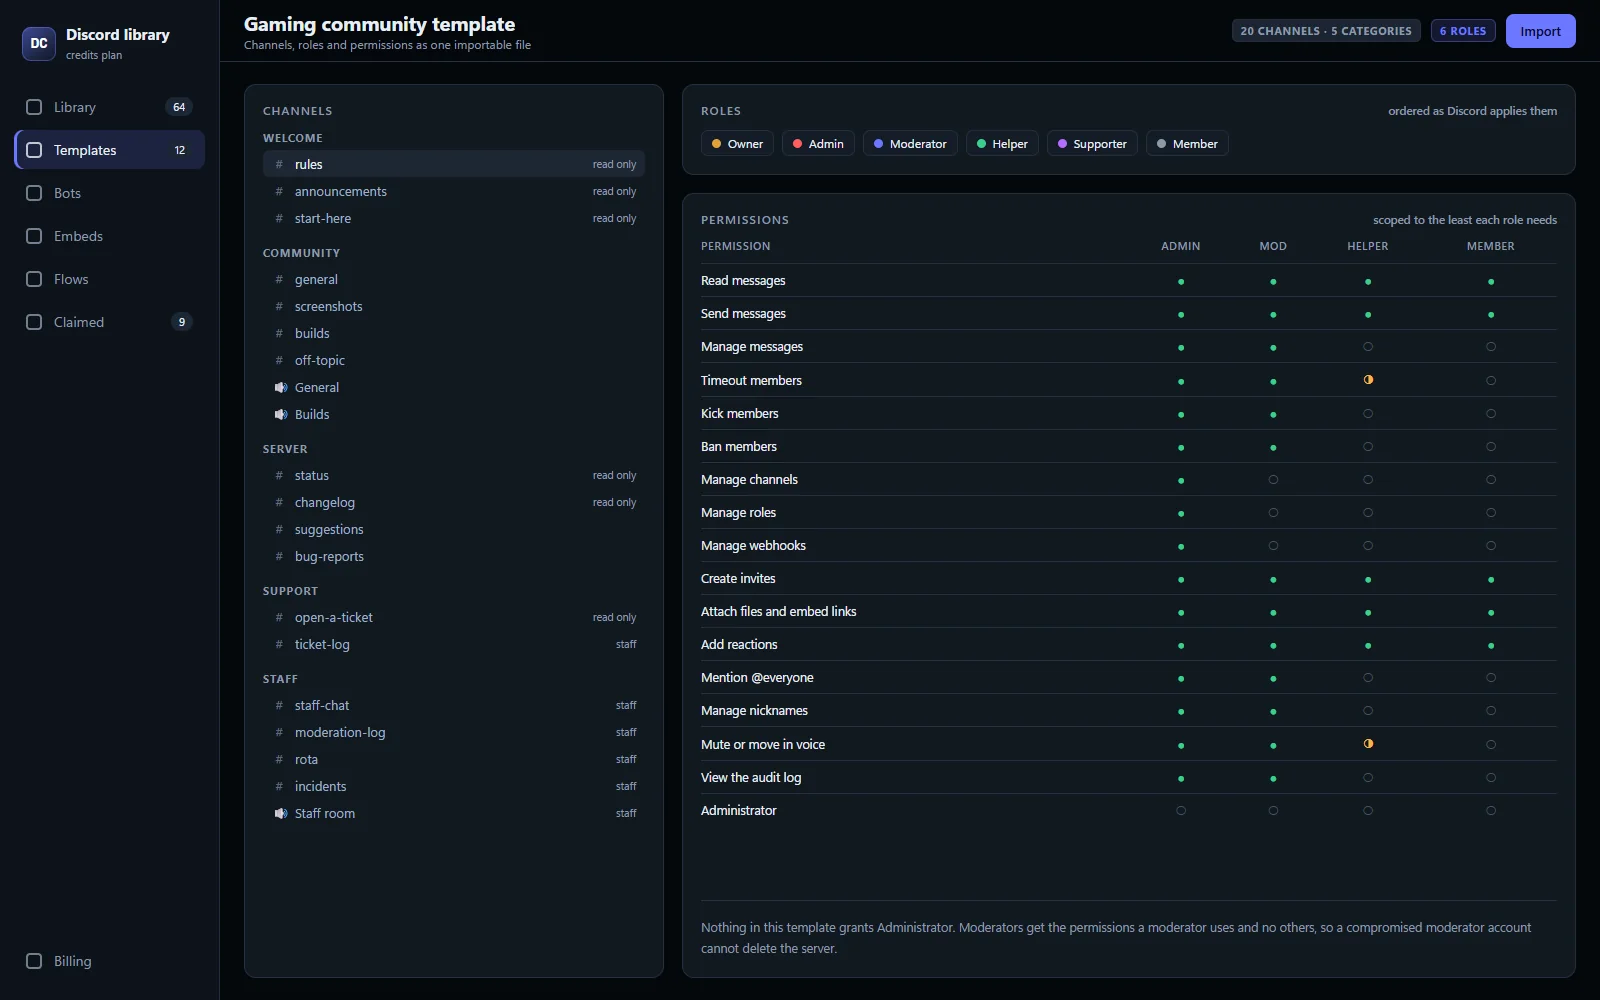Click the HELPER column header
This screenshot has height=1000, width=1600.
pos(1367,246)
